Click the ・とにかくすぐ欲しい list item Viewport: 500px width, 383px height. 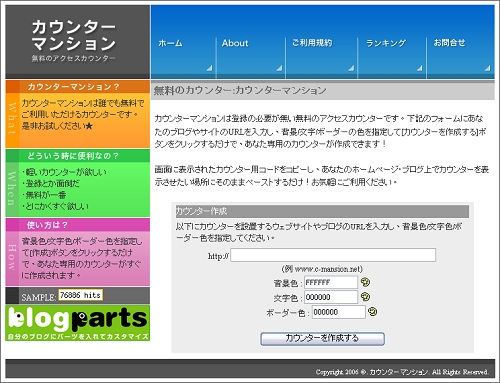pos(55,206)
